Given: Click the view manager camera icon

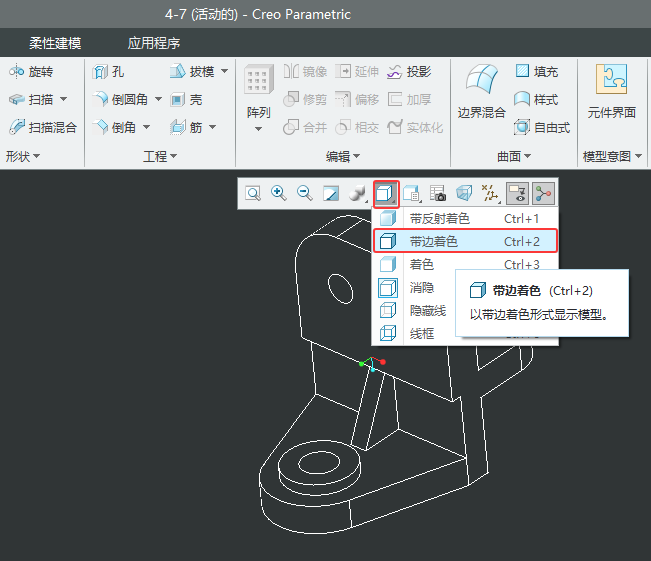Looking at the screenshot, I should click(x=438, y=194).
